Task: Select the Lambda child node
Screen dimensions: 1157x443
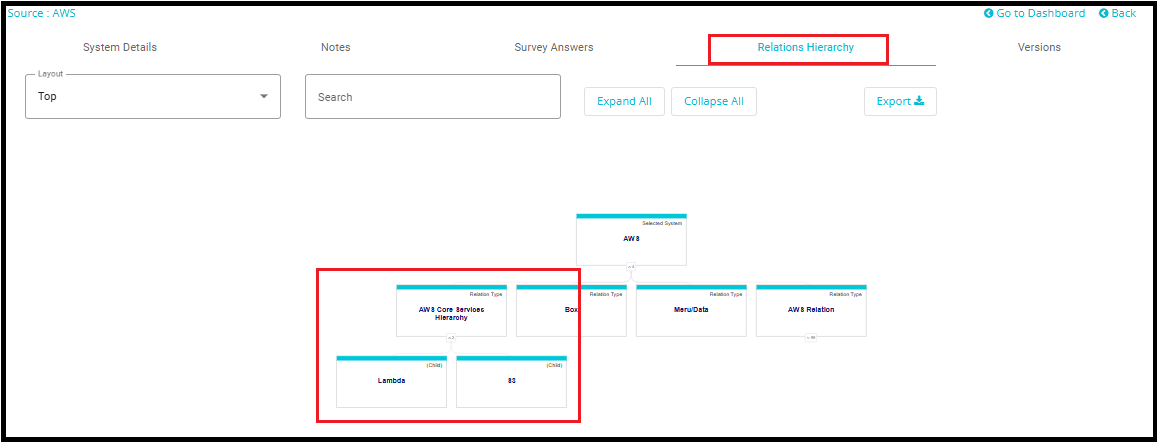Action: pos(391,381)
